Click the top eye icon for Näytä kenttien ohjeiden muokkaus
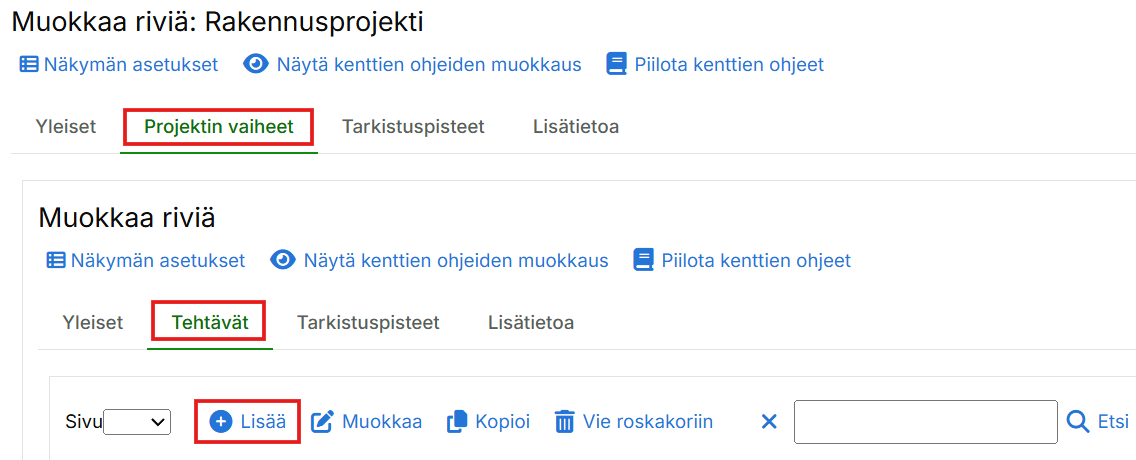The width and height of the screenshot is (1136, 460). (256, 65)
